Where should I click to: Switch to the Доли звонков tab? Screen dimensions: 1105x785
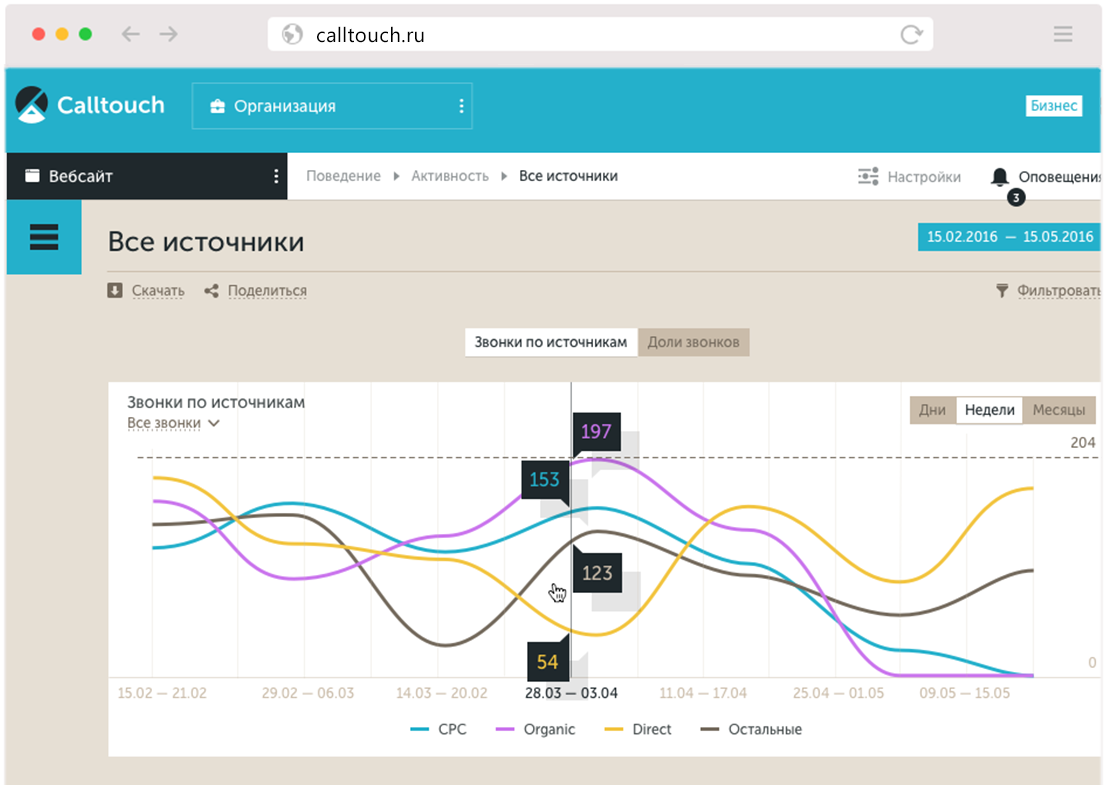[693, 342]
